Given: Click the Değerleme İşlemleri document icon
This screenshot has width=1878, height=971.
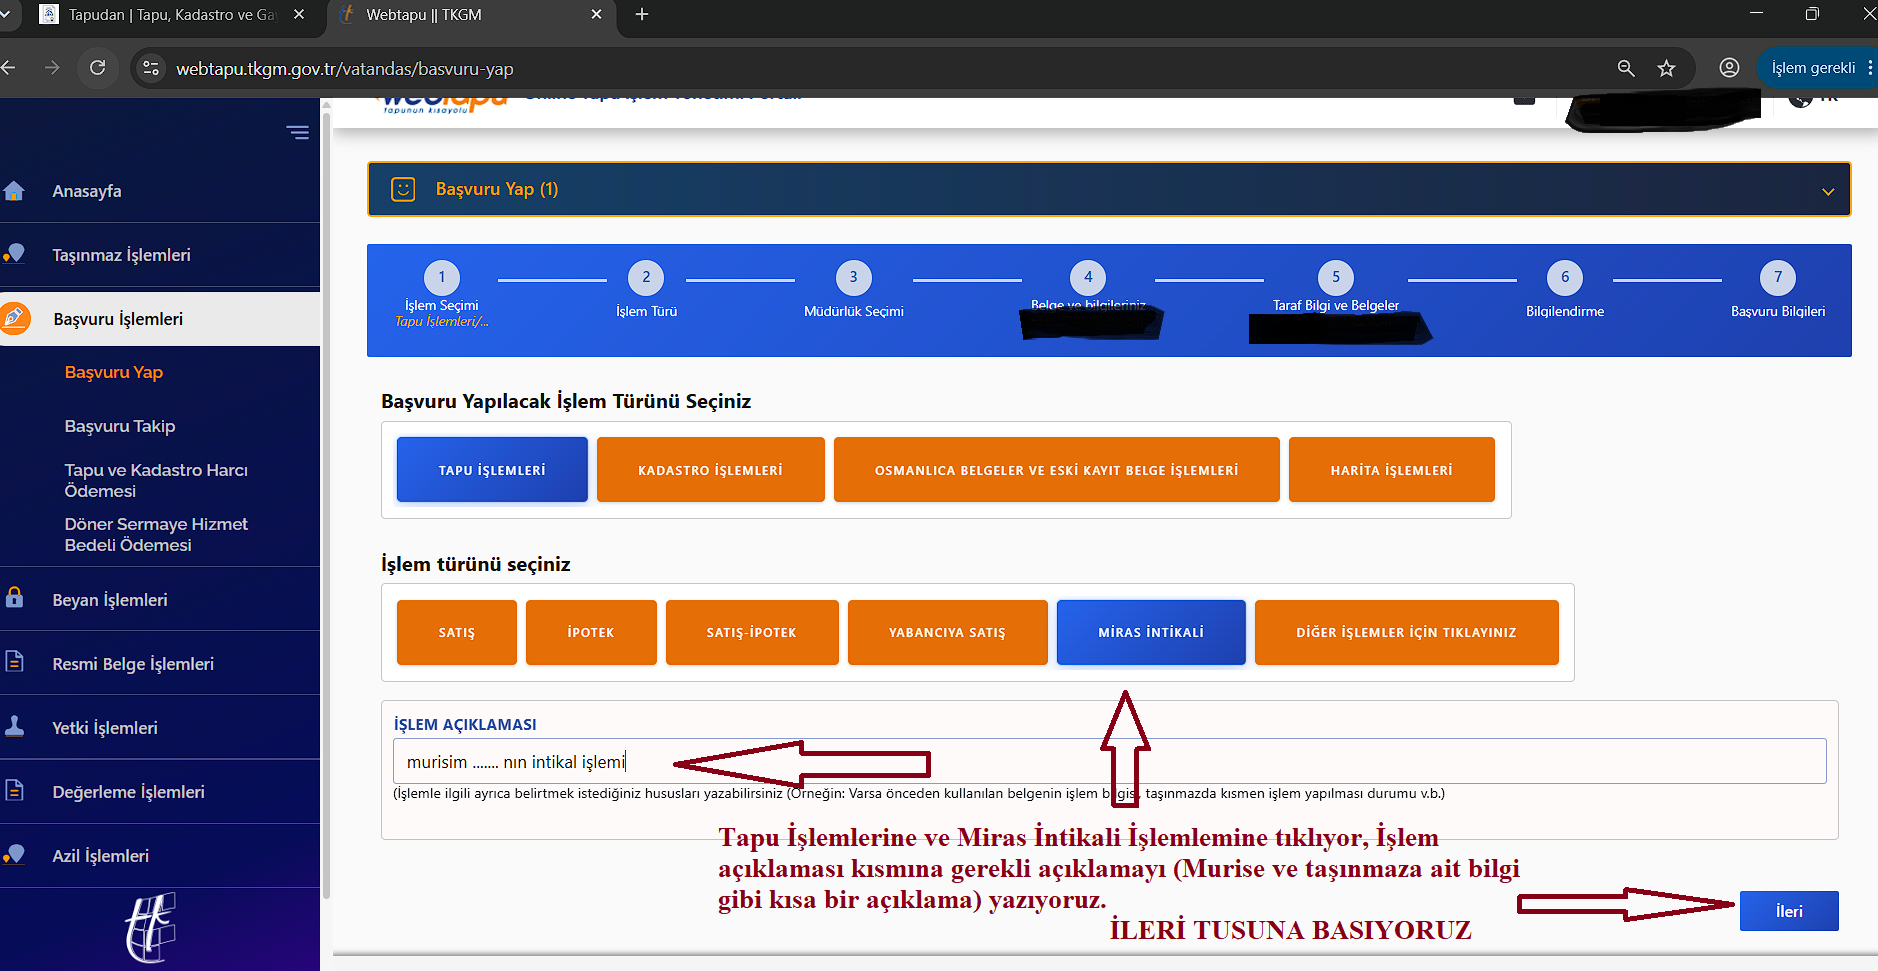Looking at the screenshot, I should pos(14,790).
